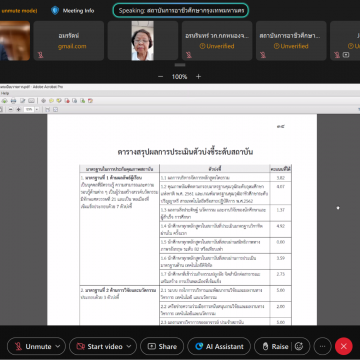The image size is (360, 360).
Task: Click the second yellow comment bubble icon
Action: pyautogui.click(x=59, y=100)
